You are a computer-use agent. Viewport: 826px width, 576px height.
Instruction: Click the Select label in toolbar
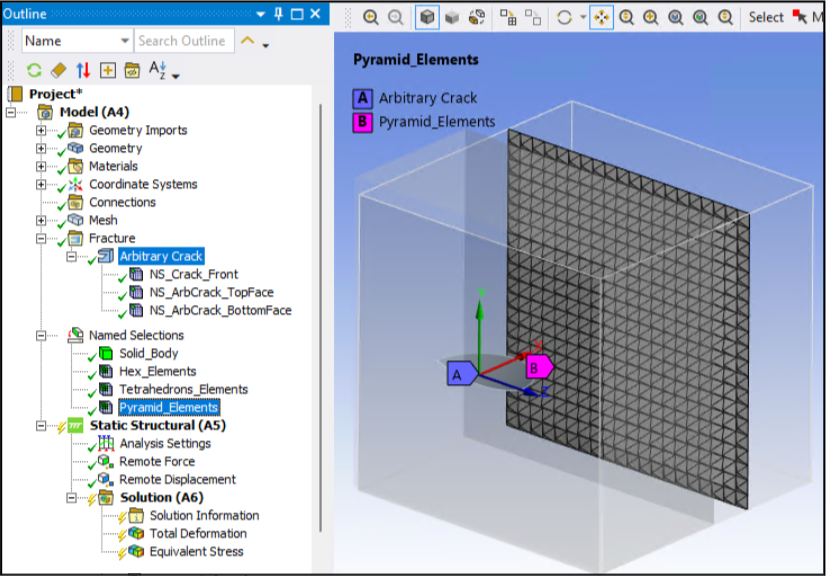tap(766, 17)
